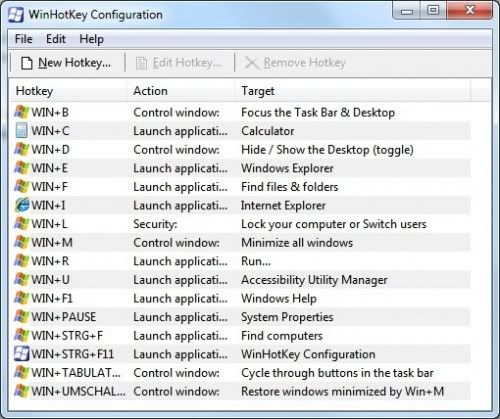Screen dimensions: 500x419
Task: Click the Windows flag icon beside WIN+B
Action: click(x=22, y=112)
